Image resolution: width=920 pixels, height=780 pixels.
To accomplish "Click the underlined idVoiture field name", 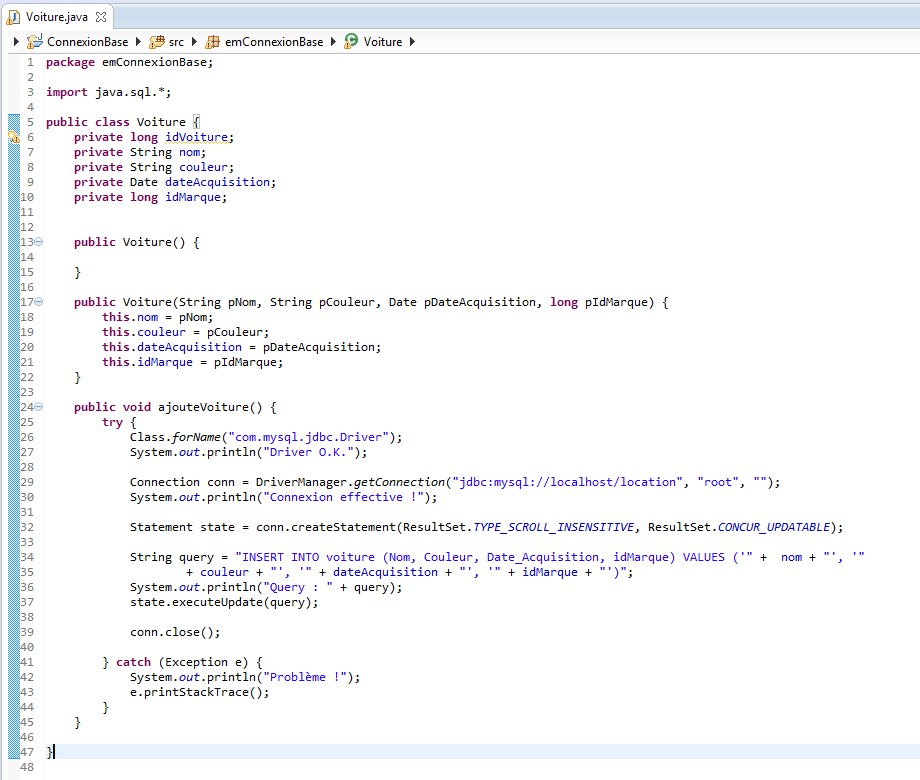I will 196,137.
